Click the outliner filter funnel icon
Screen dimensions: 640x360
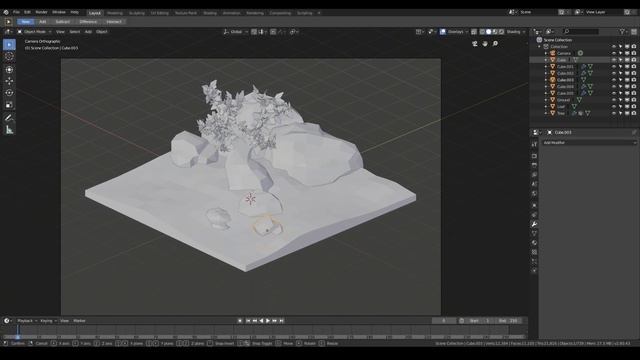pos(622,31)
